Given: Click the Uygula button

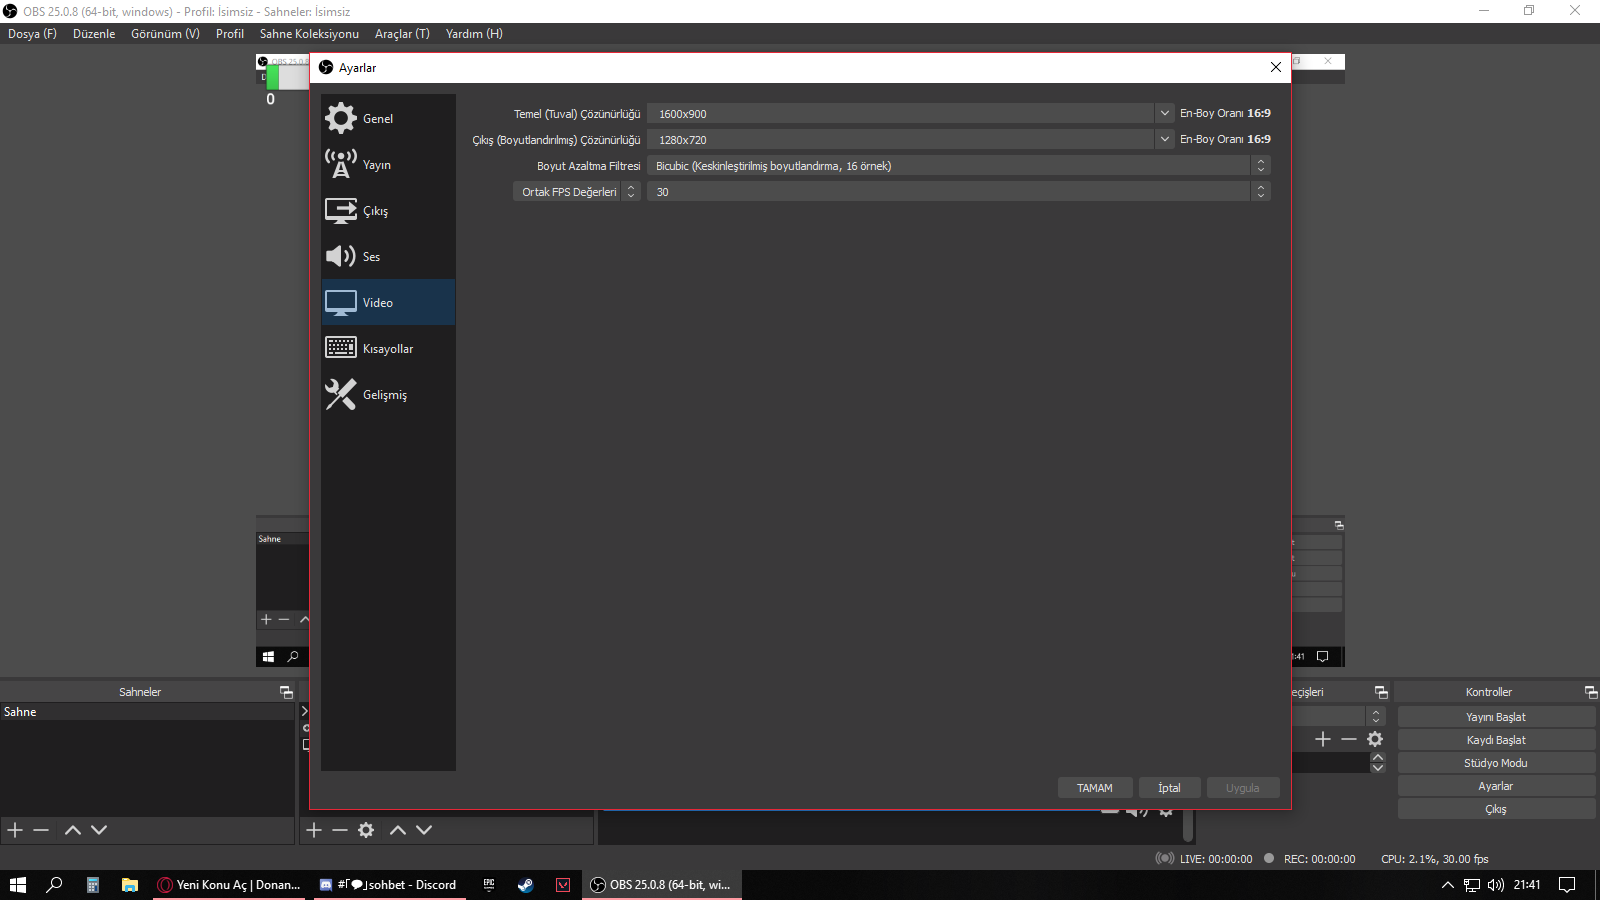Looking at the screenshot, I should pyautogui.click(x=1243, y=788).
